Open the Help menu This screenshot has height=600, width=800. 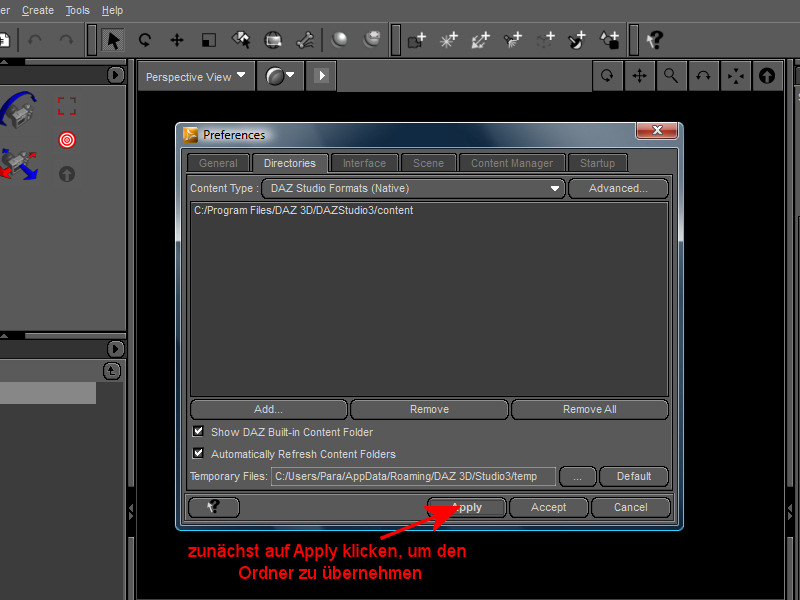(x=112, y=10)
